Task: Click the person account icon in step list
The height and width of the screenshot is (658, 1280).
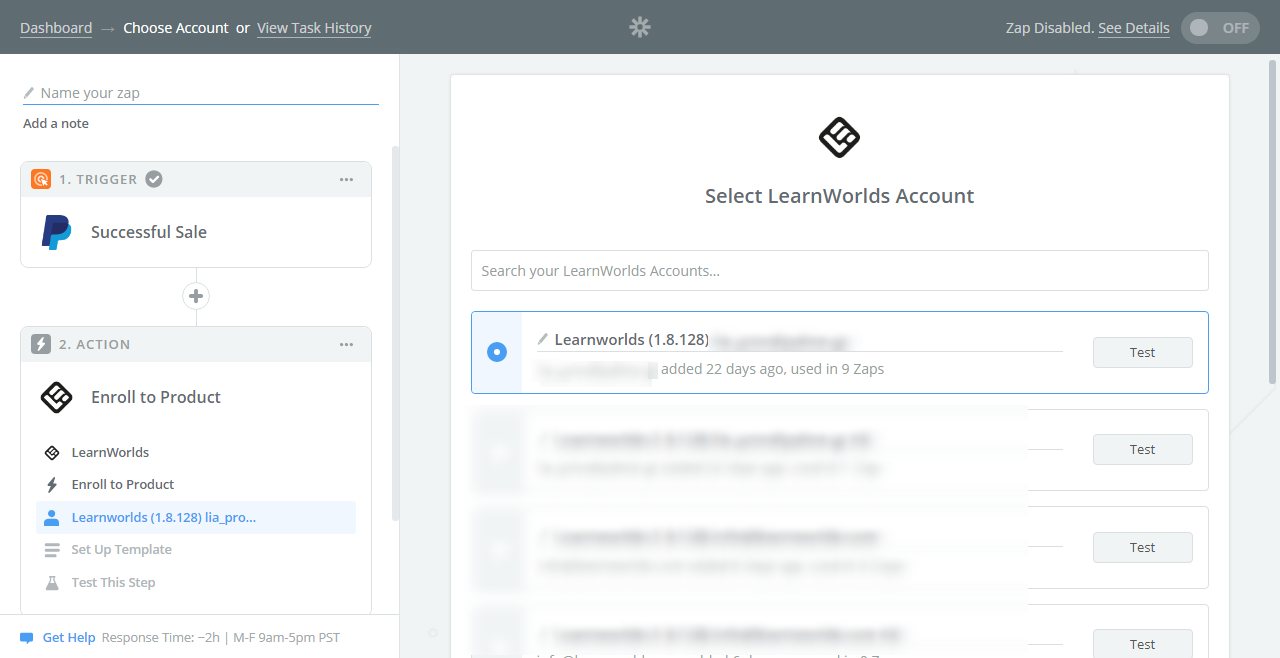Action: coord(52,518)
